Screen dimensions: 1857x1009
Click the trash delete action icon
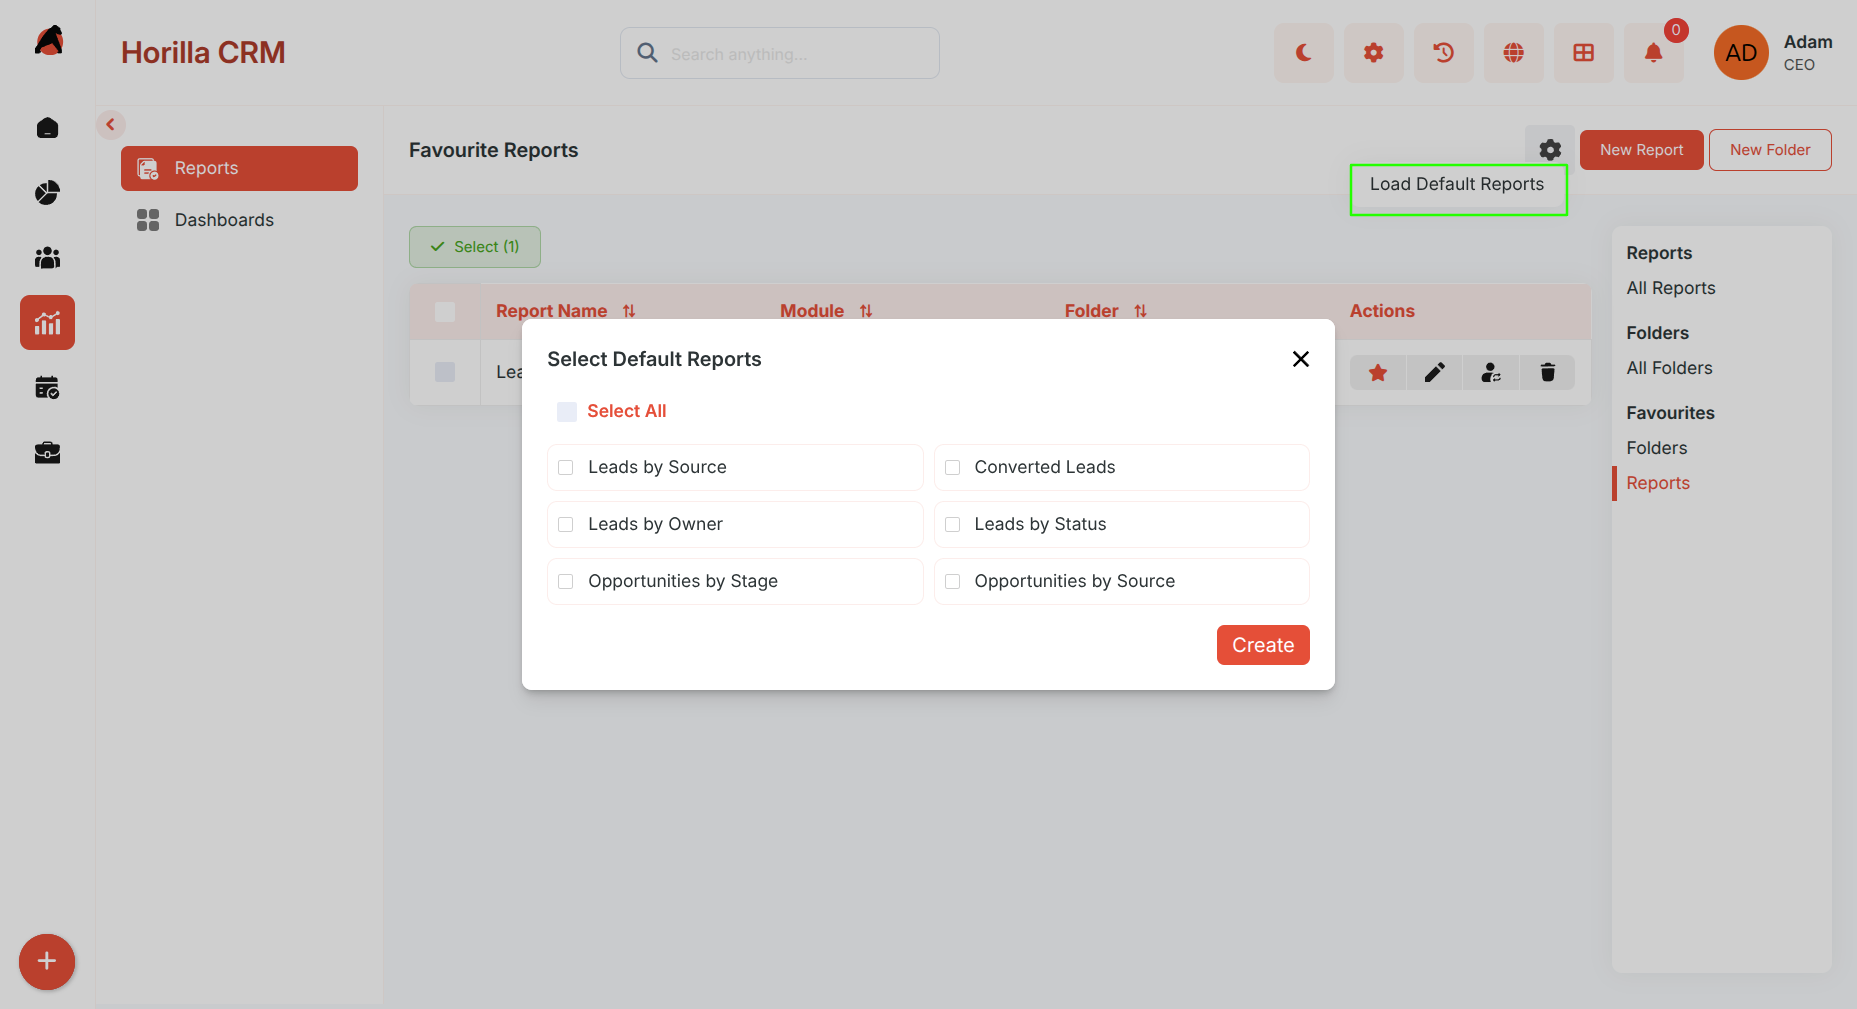coord(1547,373)
